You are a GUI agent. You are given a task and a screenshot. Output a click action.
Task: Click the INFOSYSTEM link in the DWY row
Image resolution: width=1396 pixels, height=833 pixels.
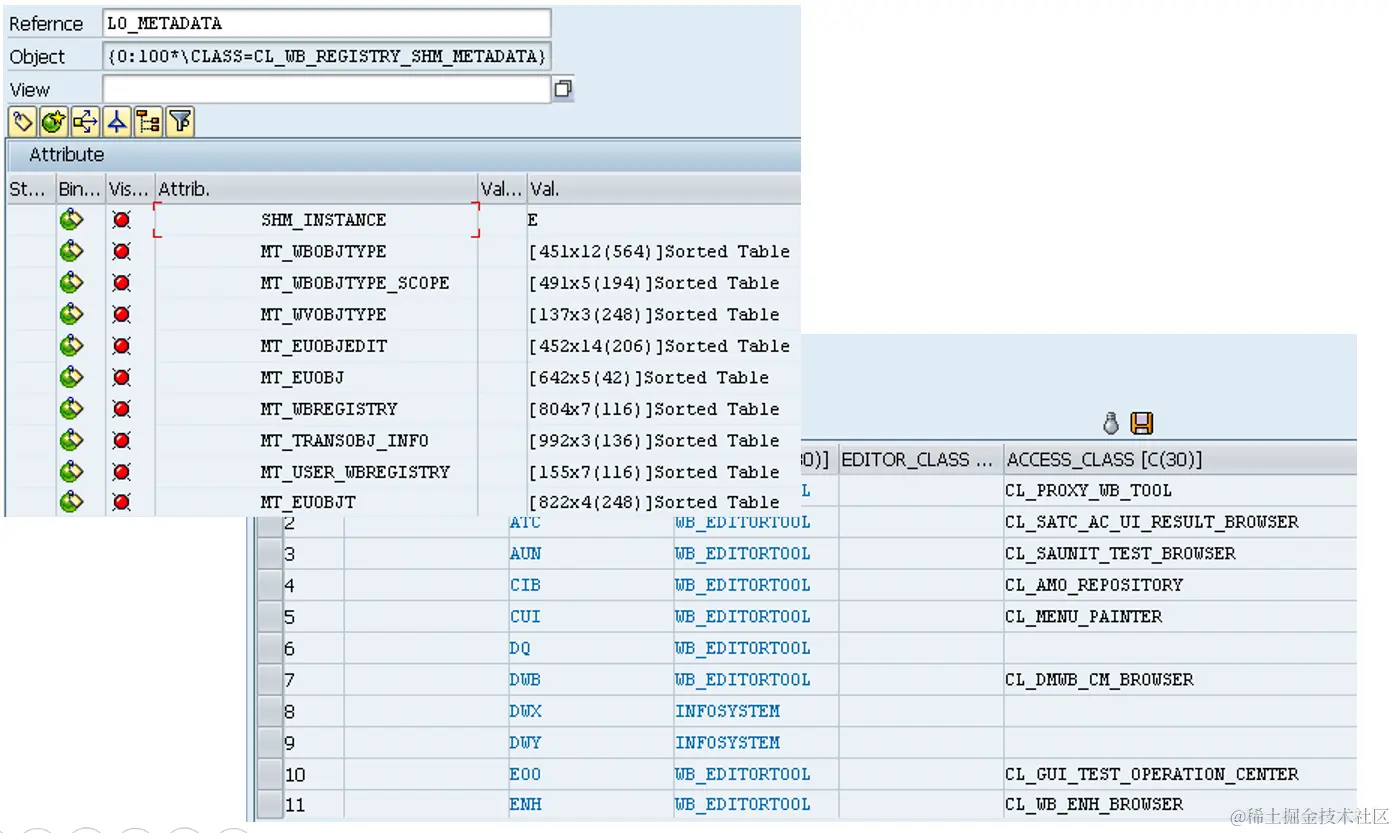727,742
